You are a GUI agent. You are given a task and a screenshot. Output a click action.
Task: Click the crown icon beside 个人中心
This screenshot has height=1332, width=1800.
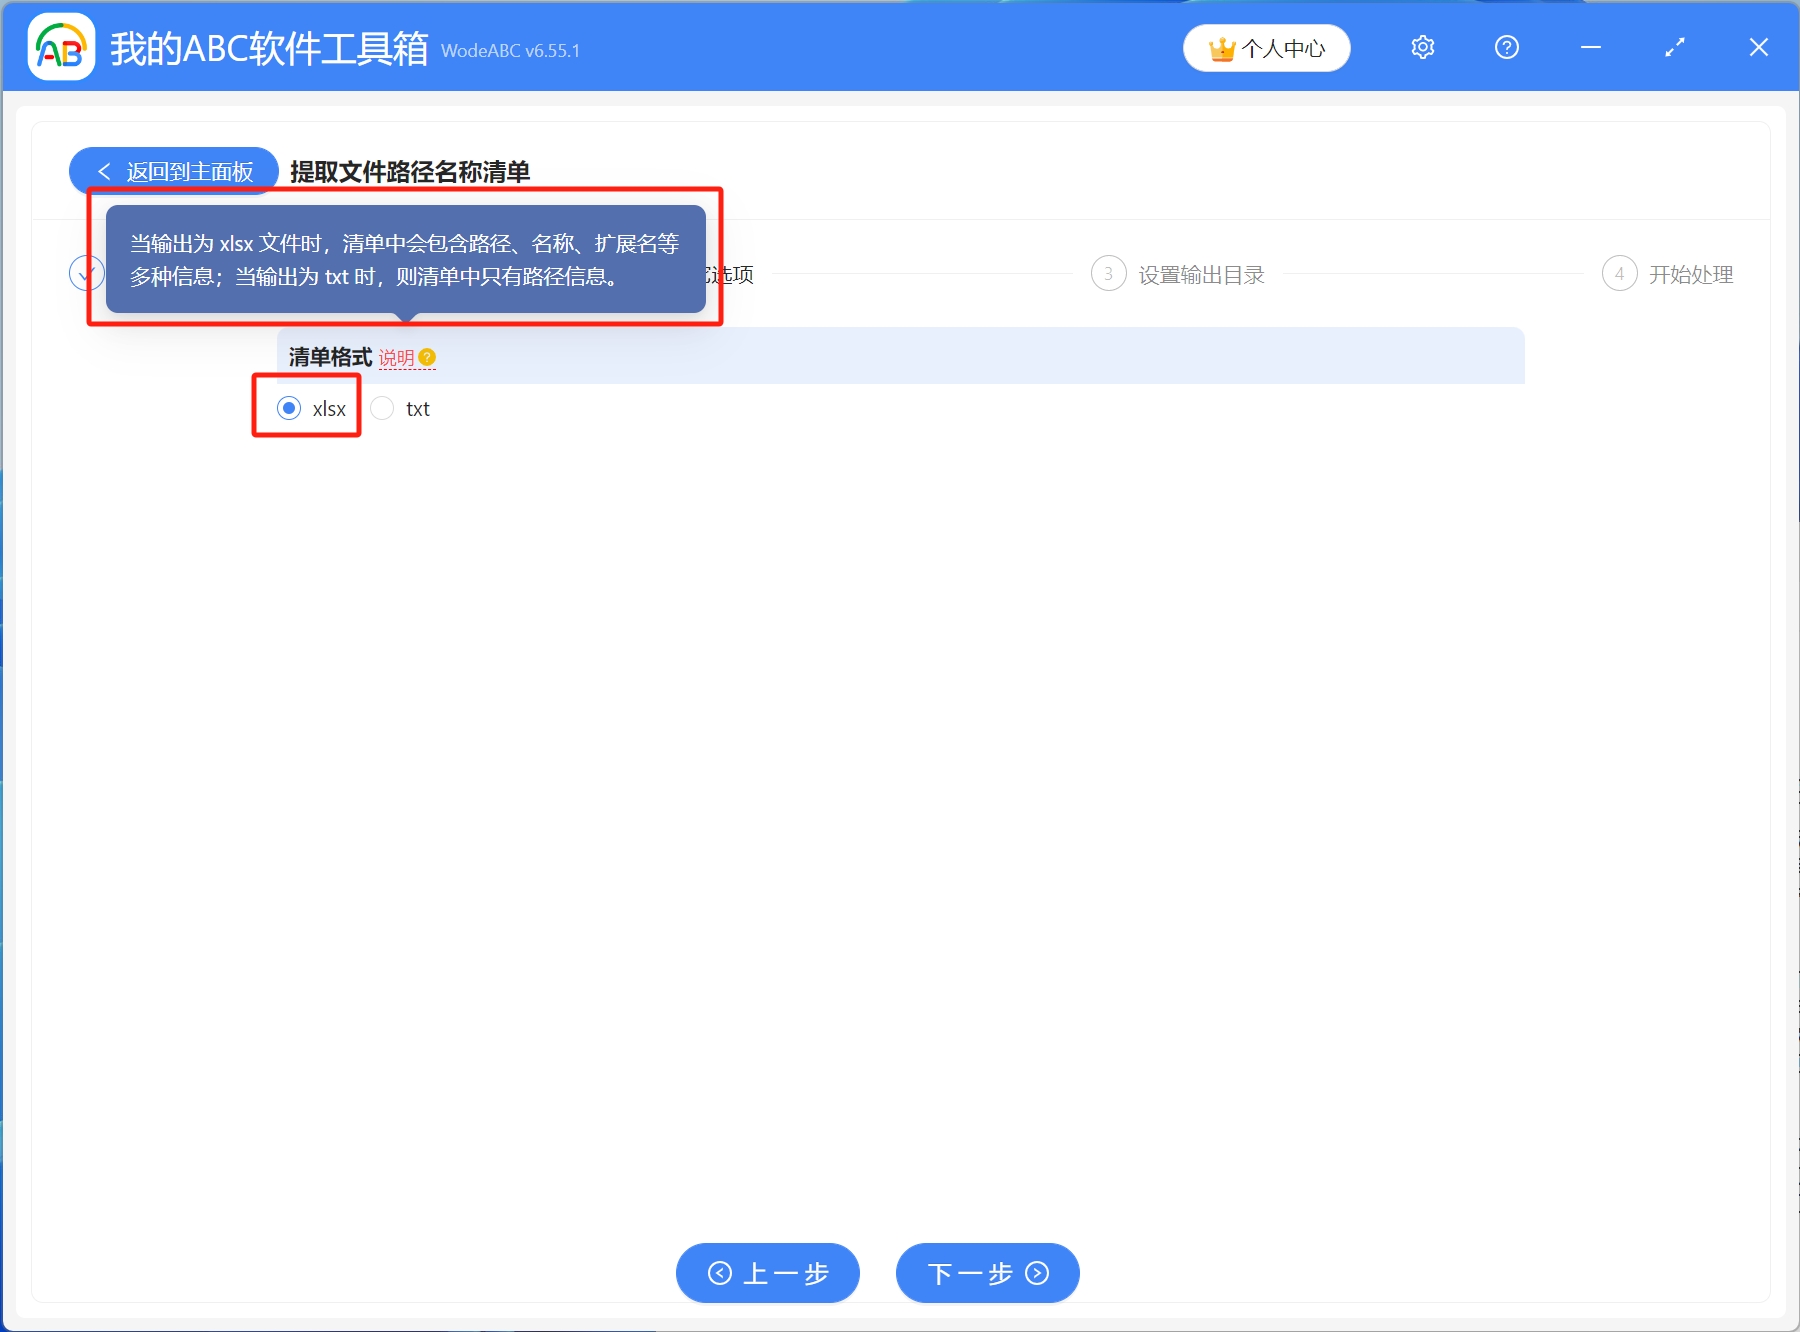[x=1220, y=47]
